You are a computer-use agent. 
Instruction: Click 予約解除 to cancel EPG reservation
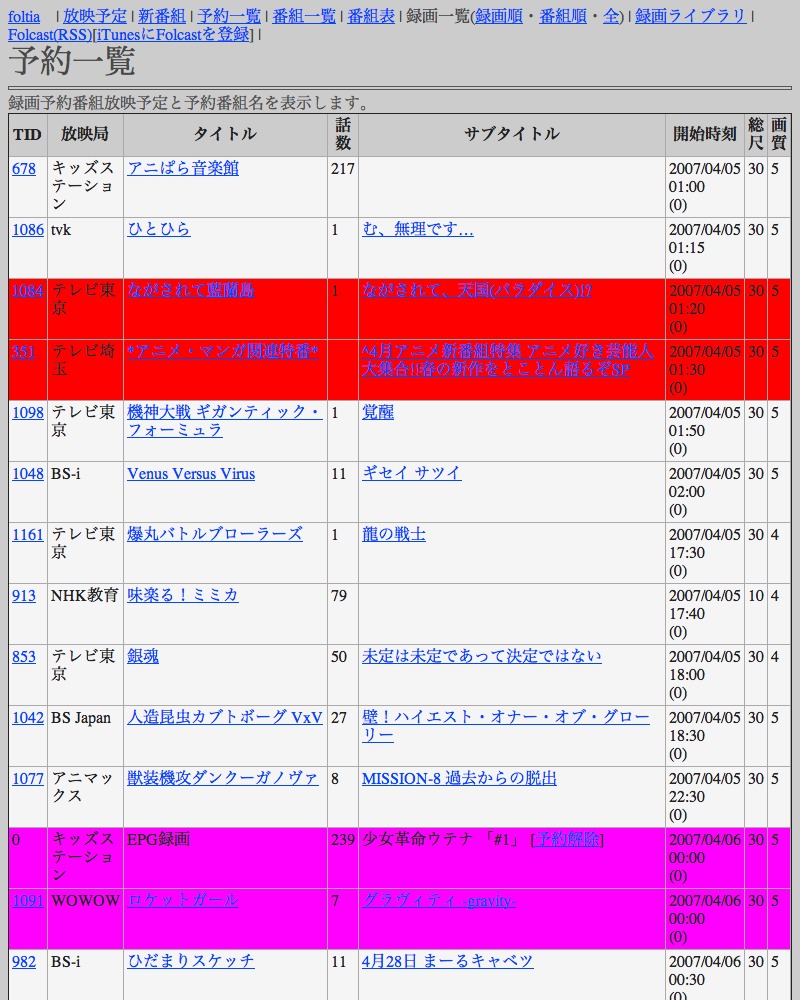click(x=566, y=840)
